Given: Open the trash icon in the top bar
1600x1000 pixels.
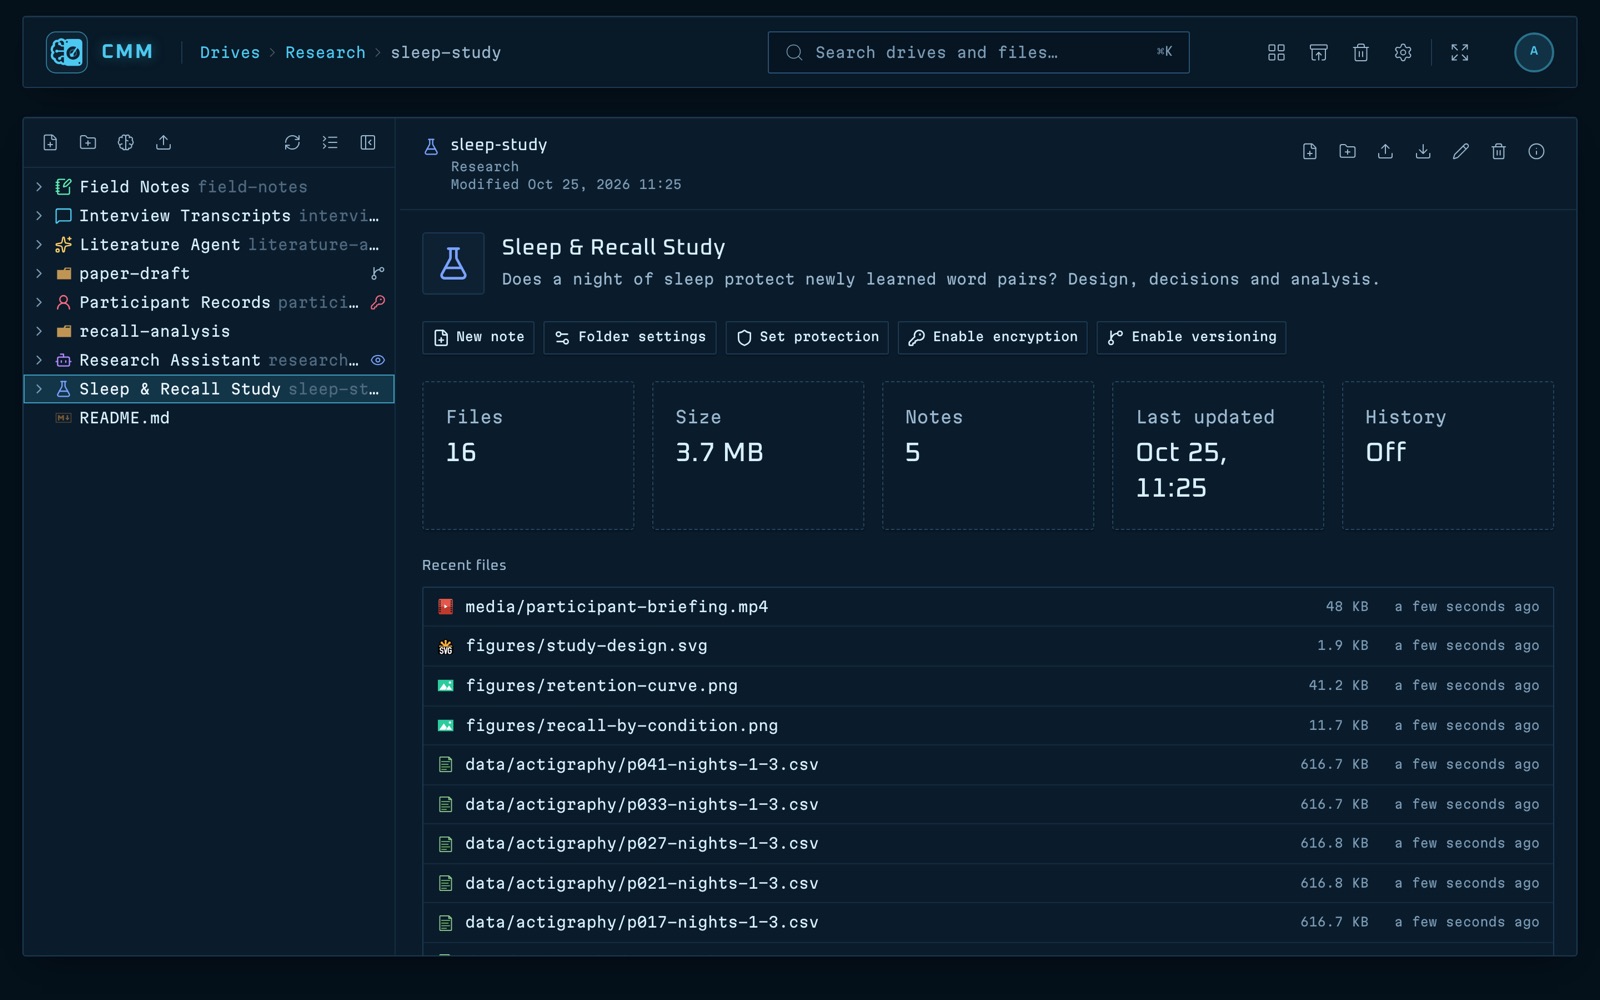Looking at the screenshot, I should (1360, 53).
